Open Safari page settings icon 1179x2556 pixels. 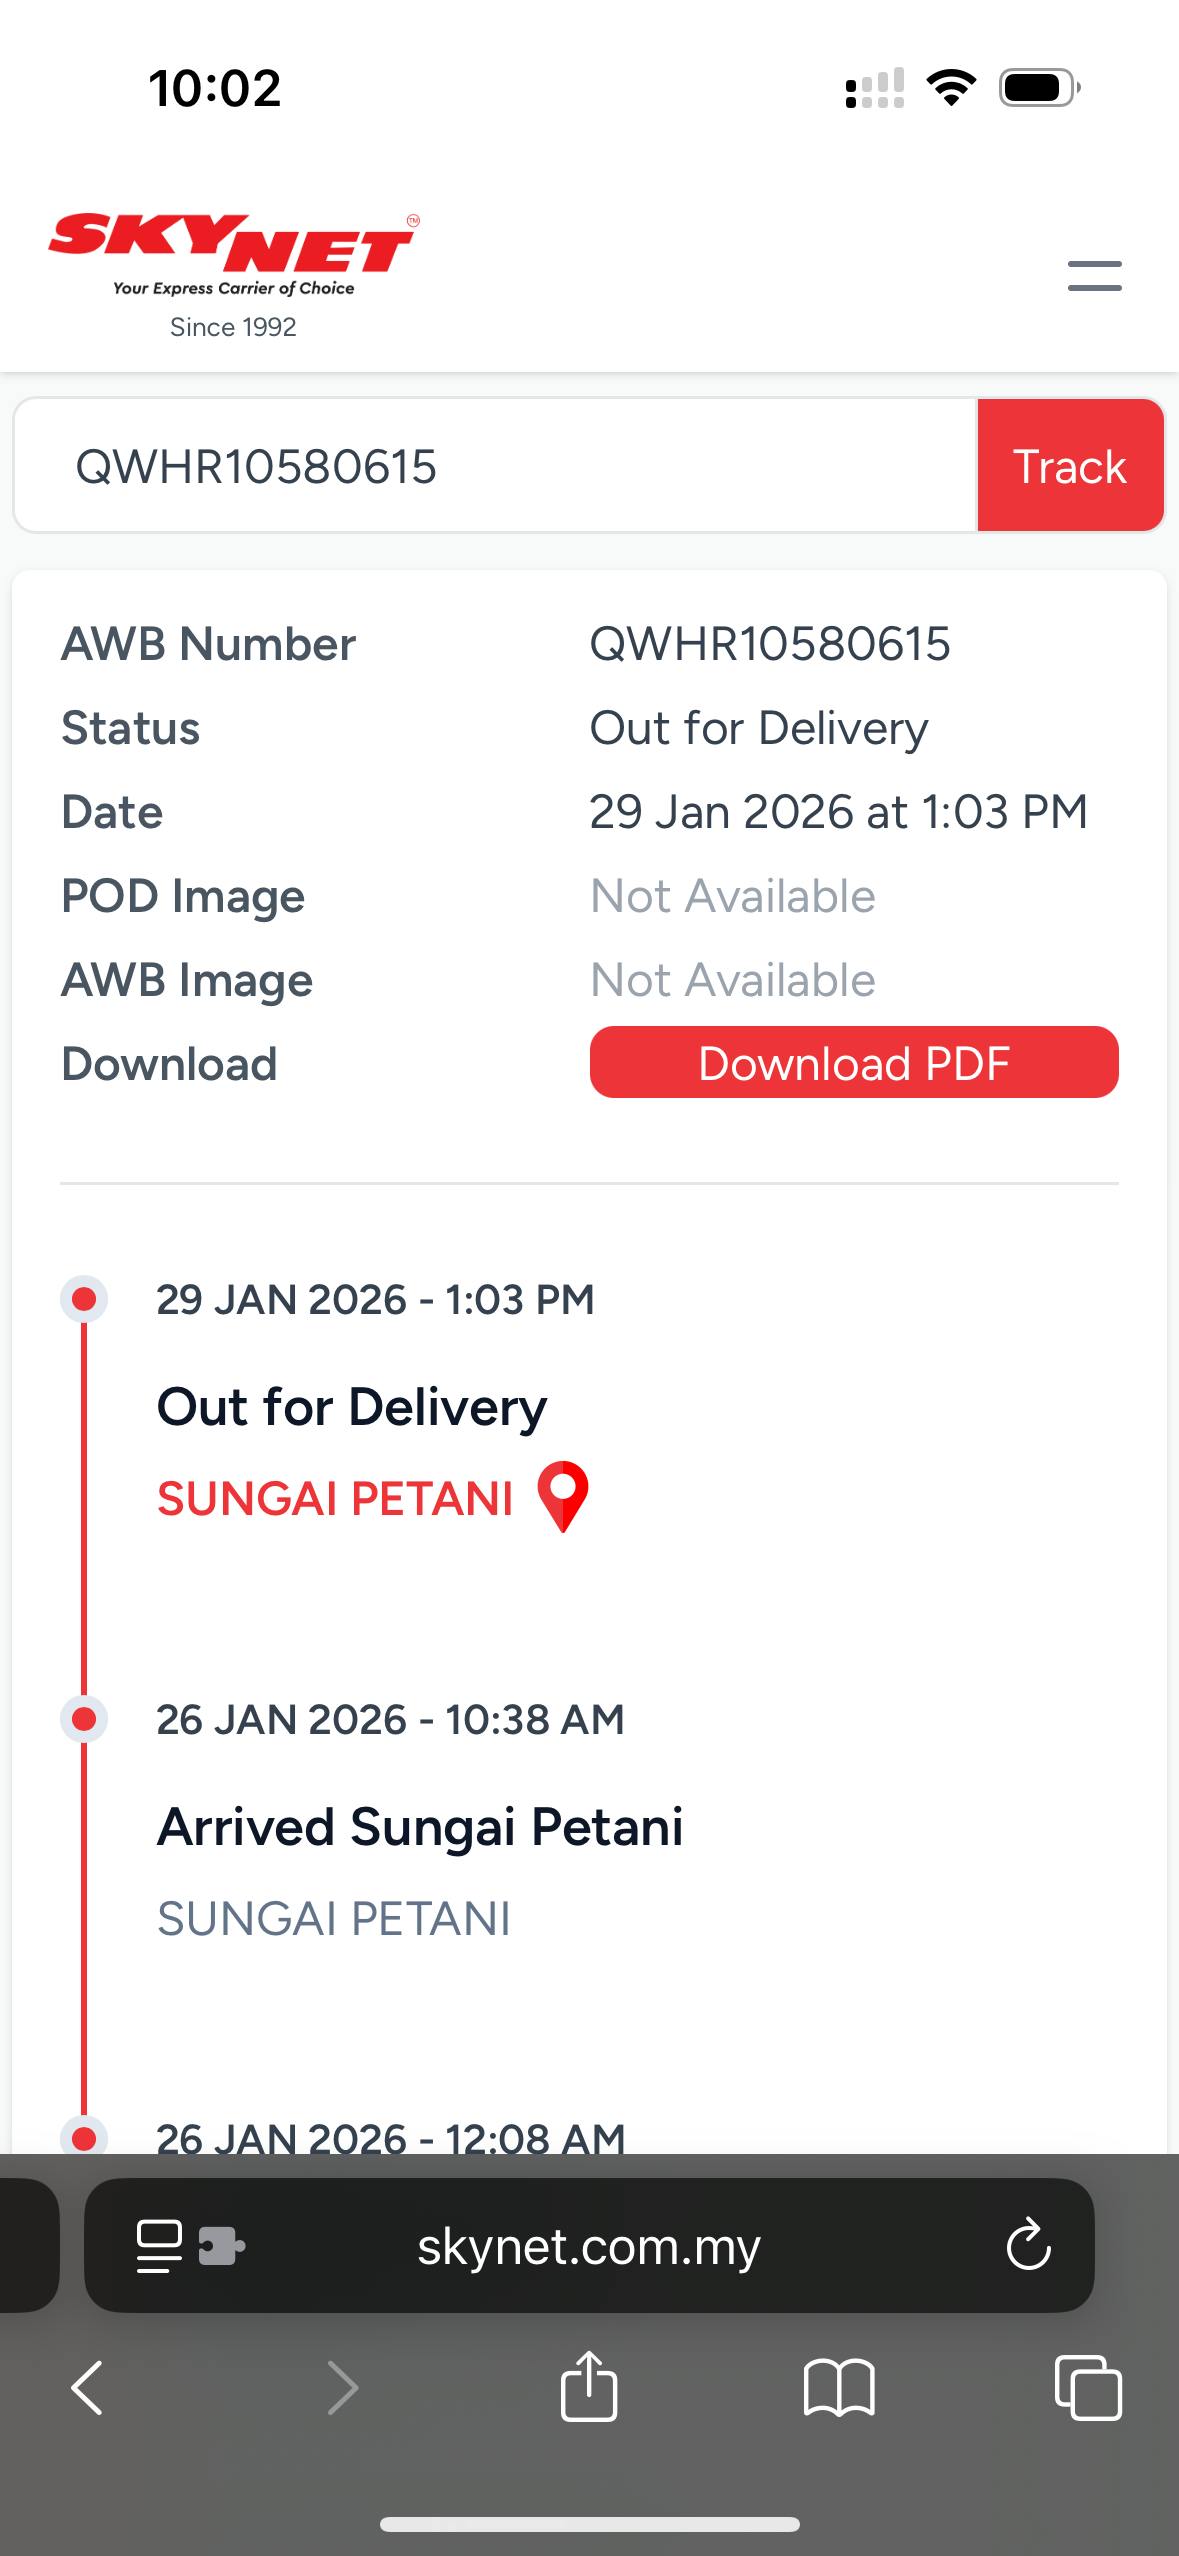pos(160,2246)
